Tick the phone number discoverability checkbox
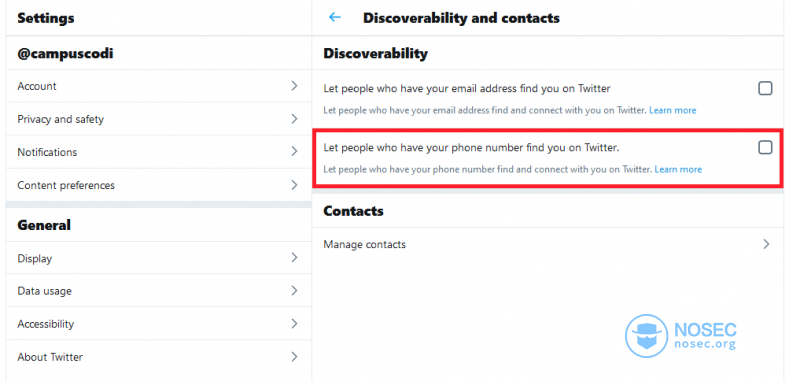 coord(765,147)
